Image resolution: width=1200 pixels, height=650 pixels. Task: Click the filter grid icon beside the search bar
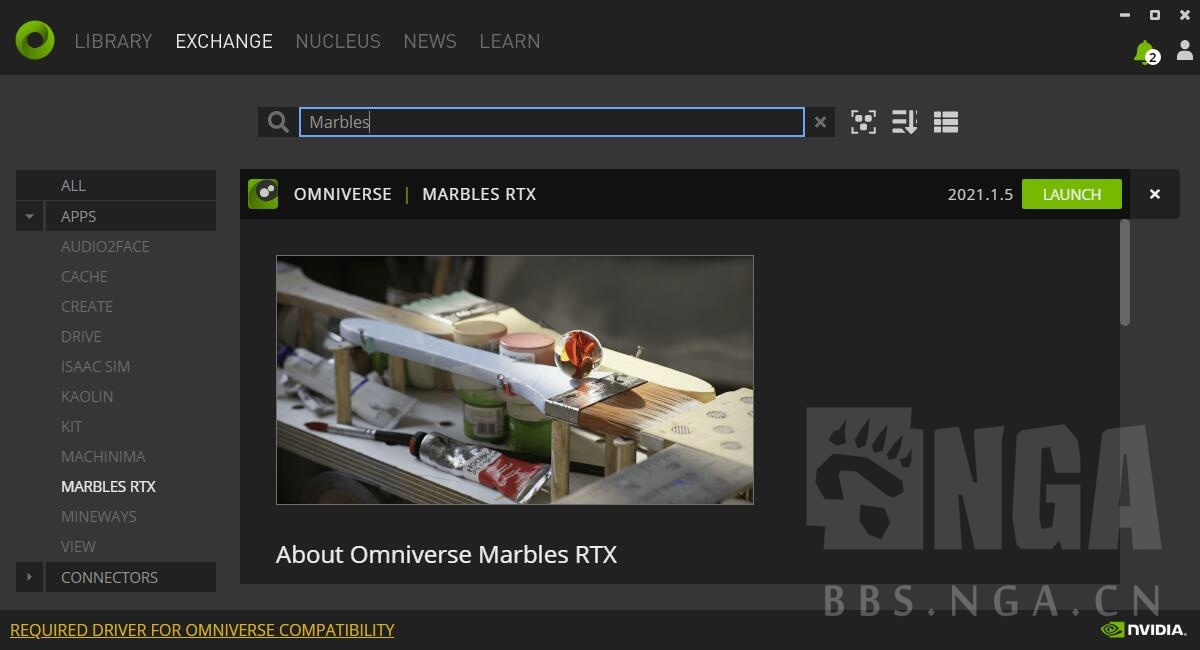coord(863,121)
